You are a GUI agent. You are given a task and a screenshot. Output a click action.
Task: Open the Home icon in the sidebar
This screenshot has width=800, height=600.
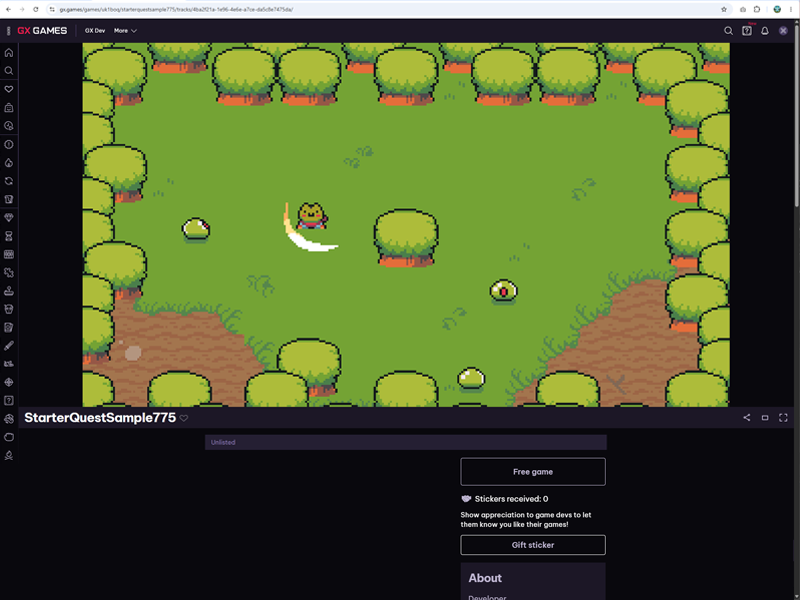[x=9, y=53]
